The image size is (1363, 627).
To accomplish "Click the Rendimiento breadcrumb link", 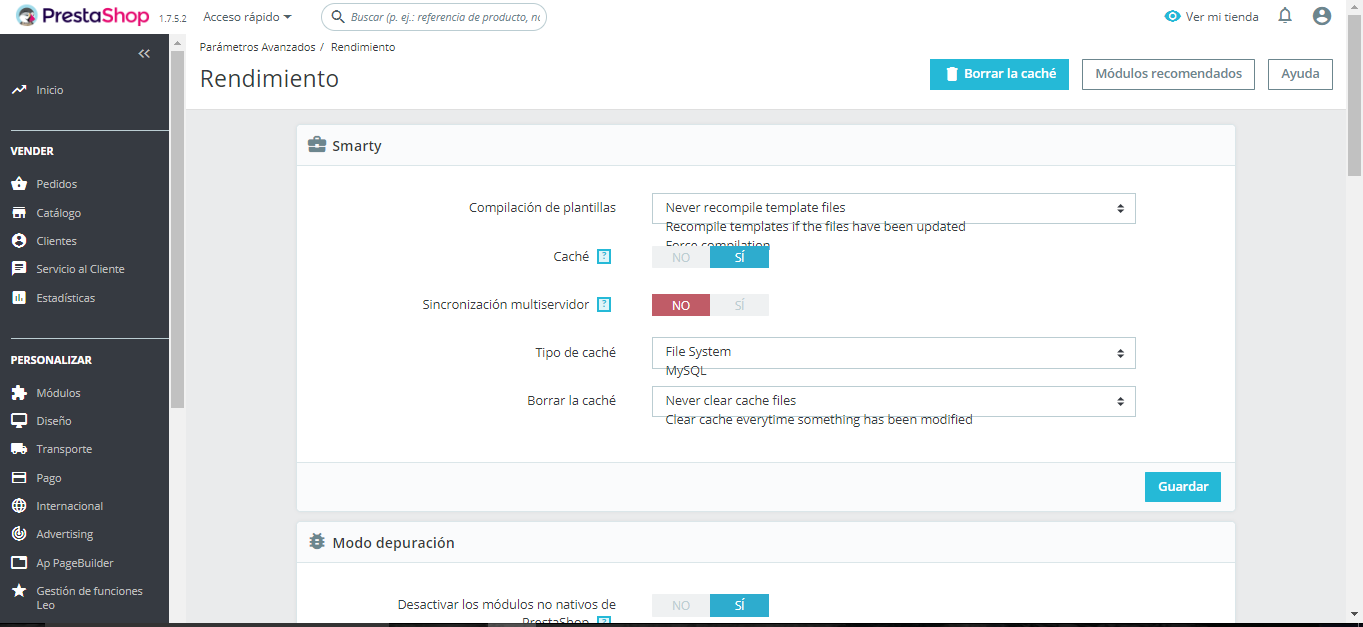I will pos(363,47).
